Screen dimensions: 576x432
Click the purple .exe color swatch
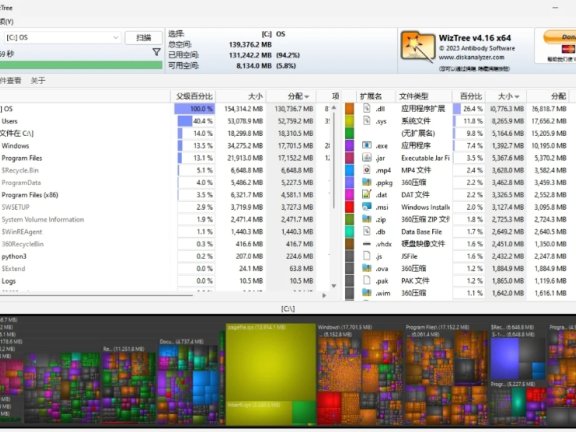349,145
